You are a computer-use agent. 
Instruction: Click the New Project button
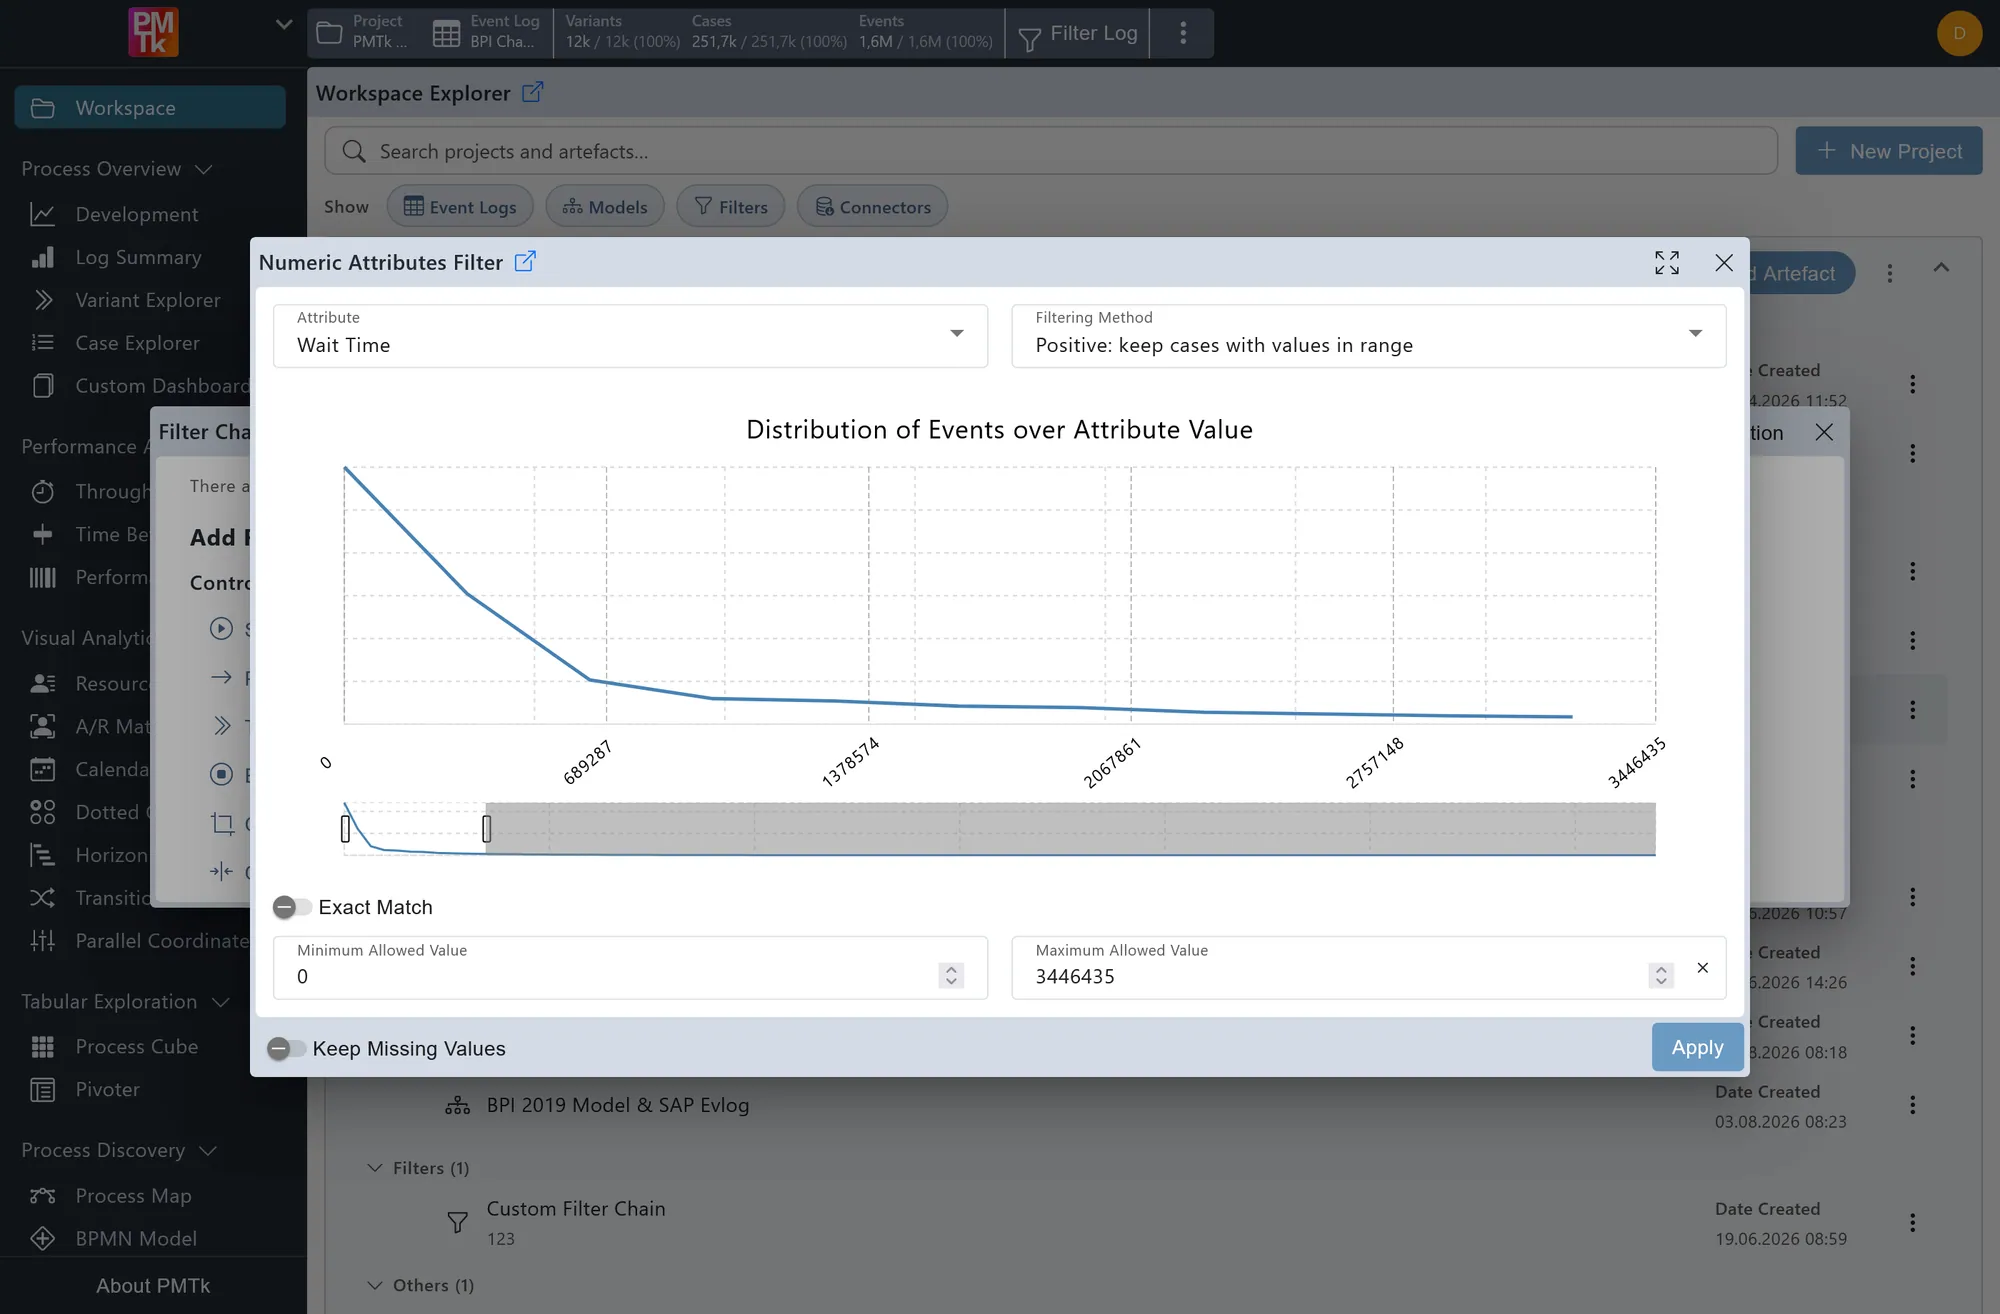(1888, 151)
